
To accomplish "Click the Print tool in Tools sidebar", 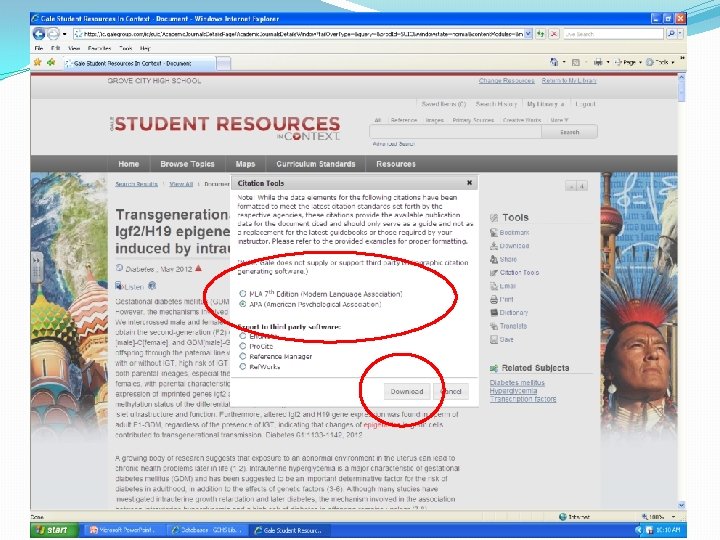I will [x=502, y=299].
